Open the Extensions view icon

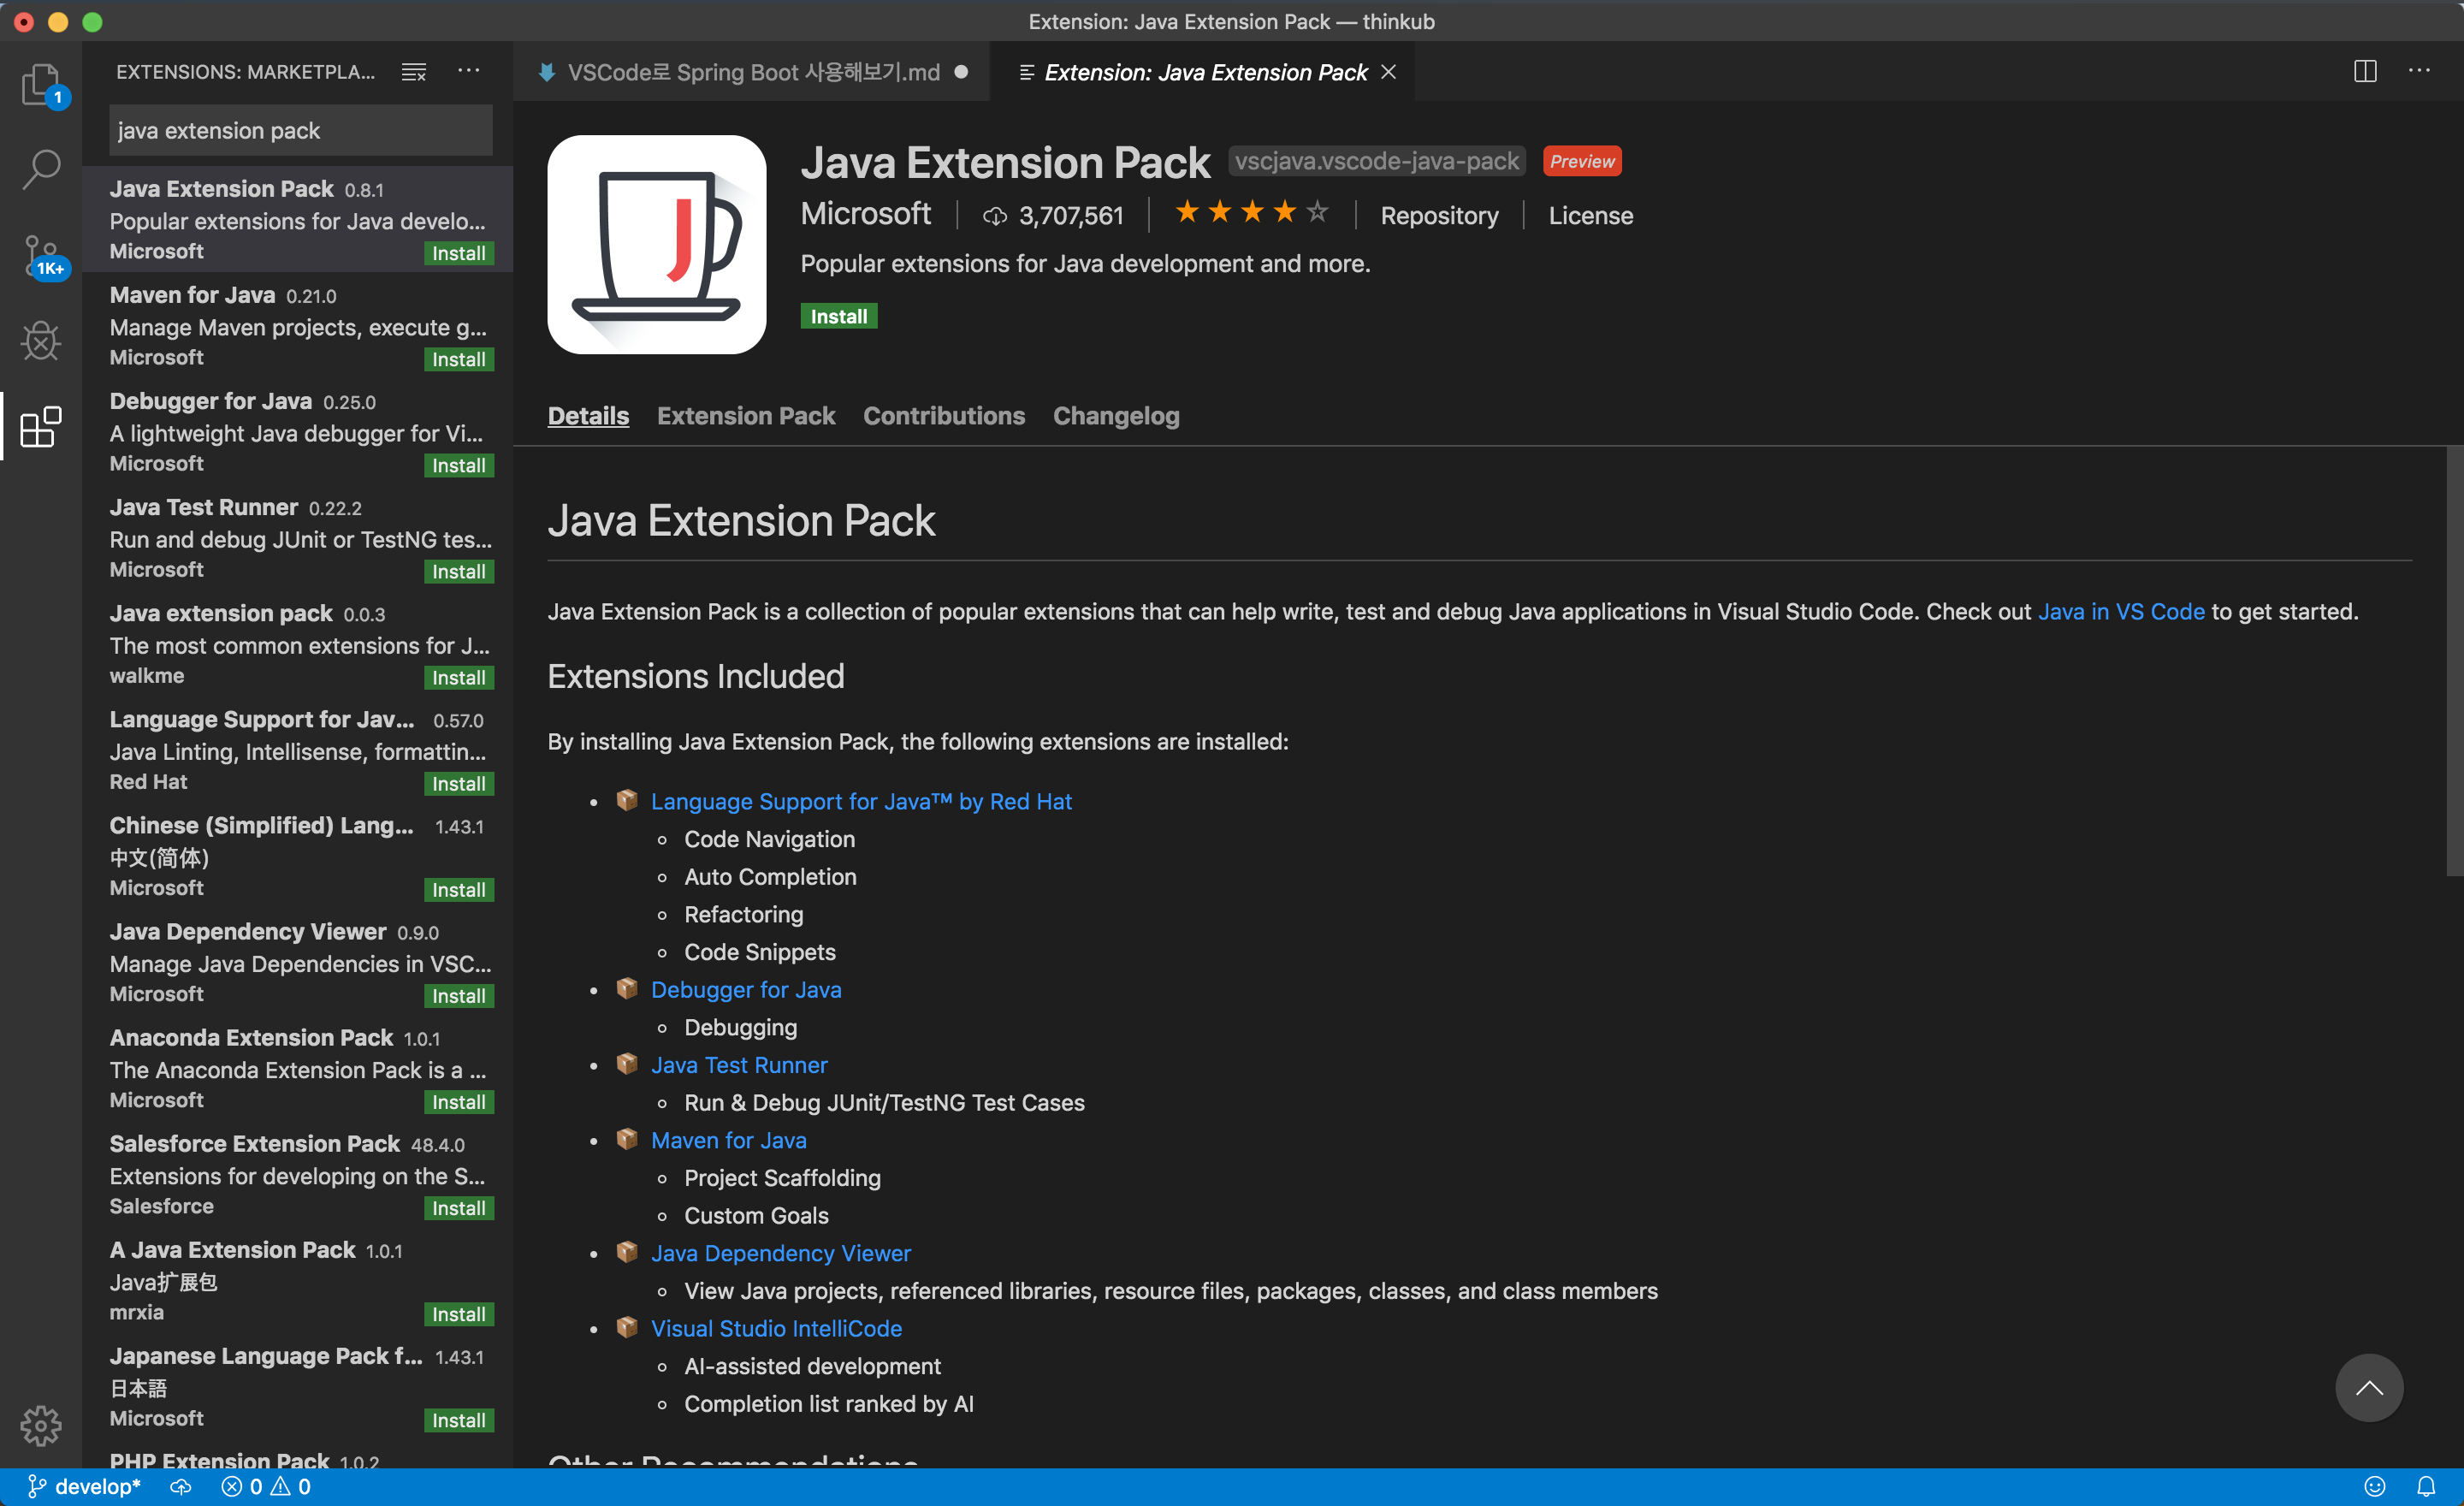(41, 427)
